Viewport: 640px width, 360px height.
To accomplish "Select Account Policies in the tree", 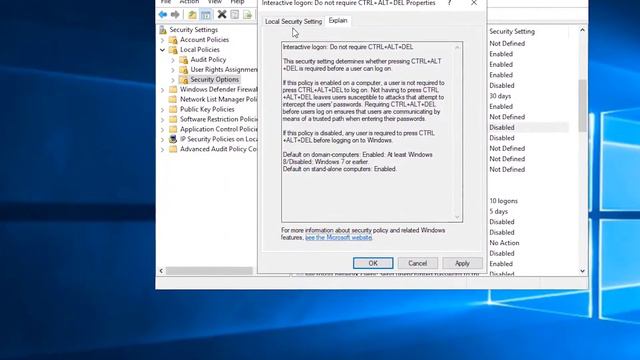I will point(204,40).
